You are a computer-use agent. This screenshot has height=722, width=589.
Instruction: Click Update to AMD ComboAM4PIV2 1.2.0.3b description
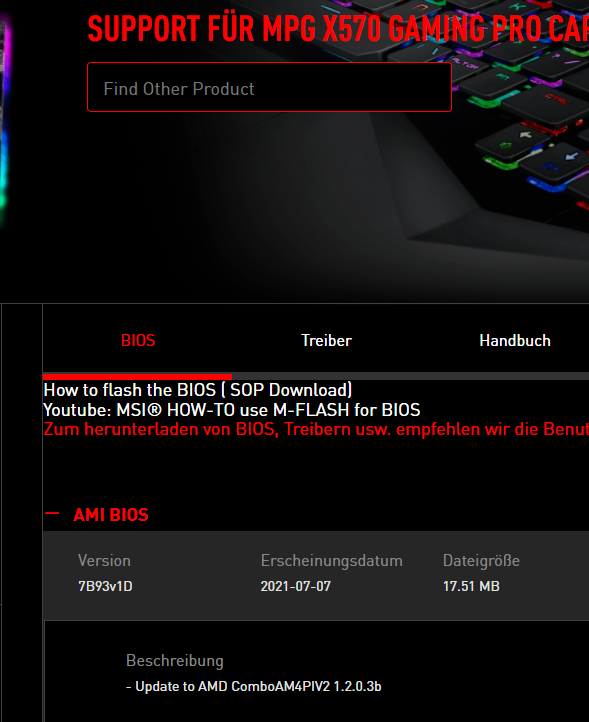click(254, 686)
